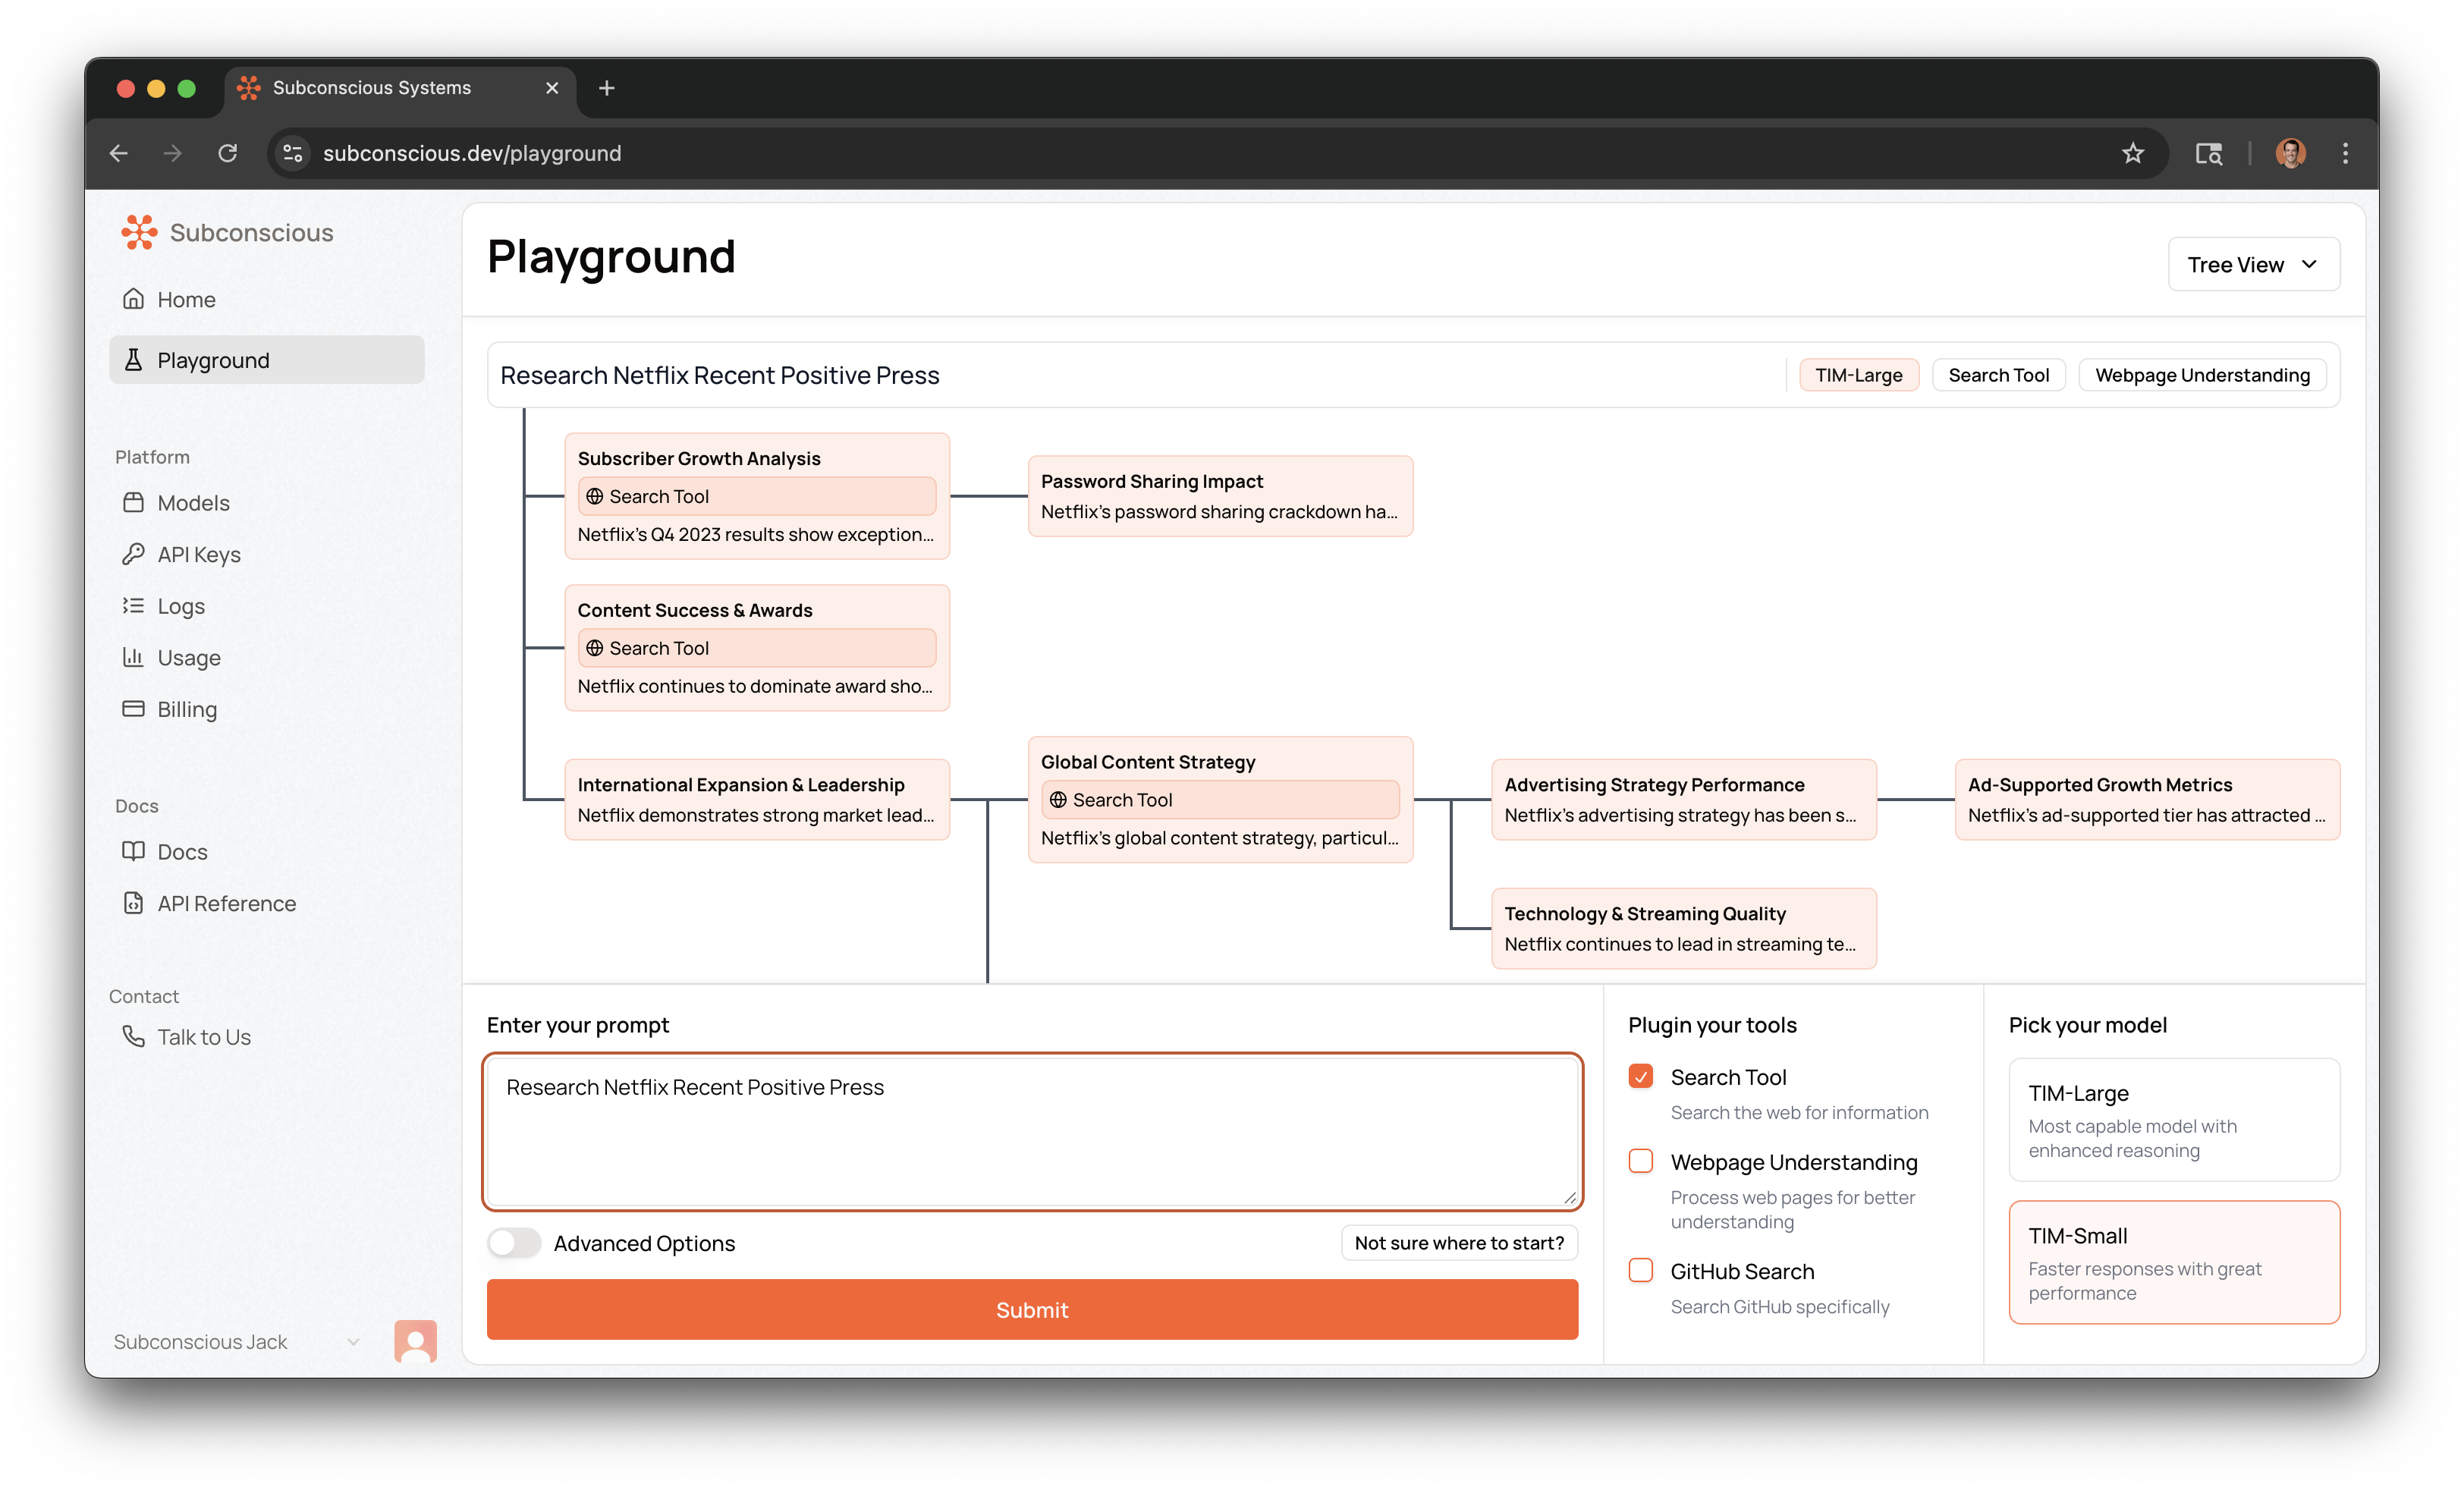2464x1490 pixels.
Task: Open the Tree View dropdown
Action: 2252,265
